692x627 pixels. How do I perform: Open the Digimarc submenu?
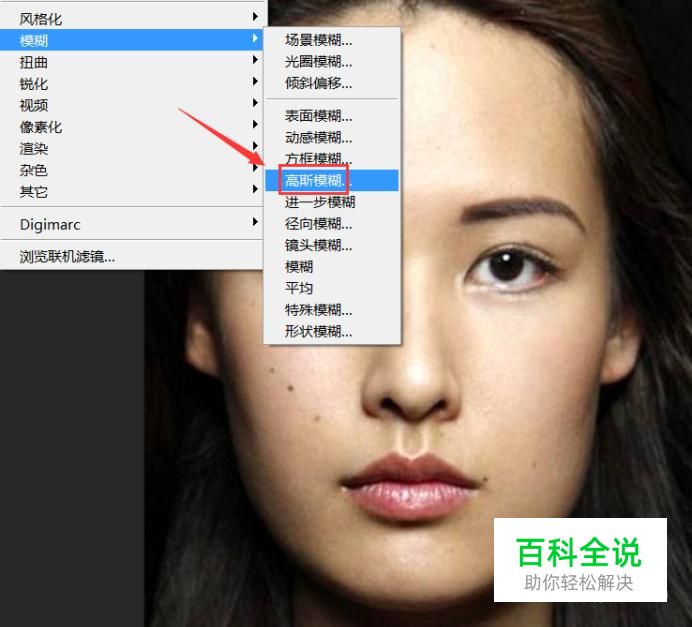132,224
